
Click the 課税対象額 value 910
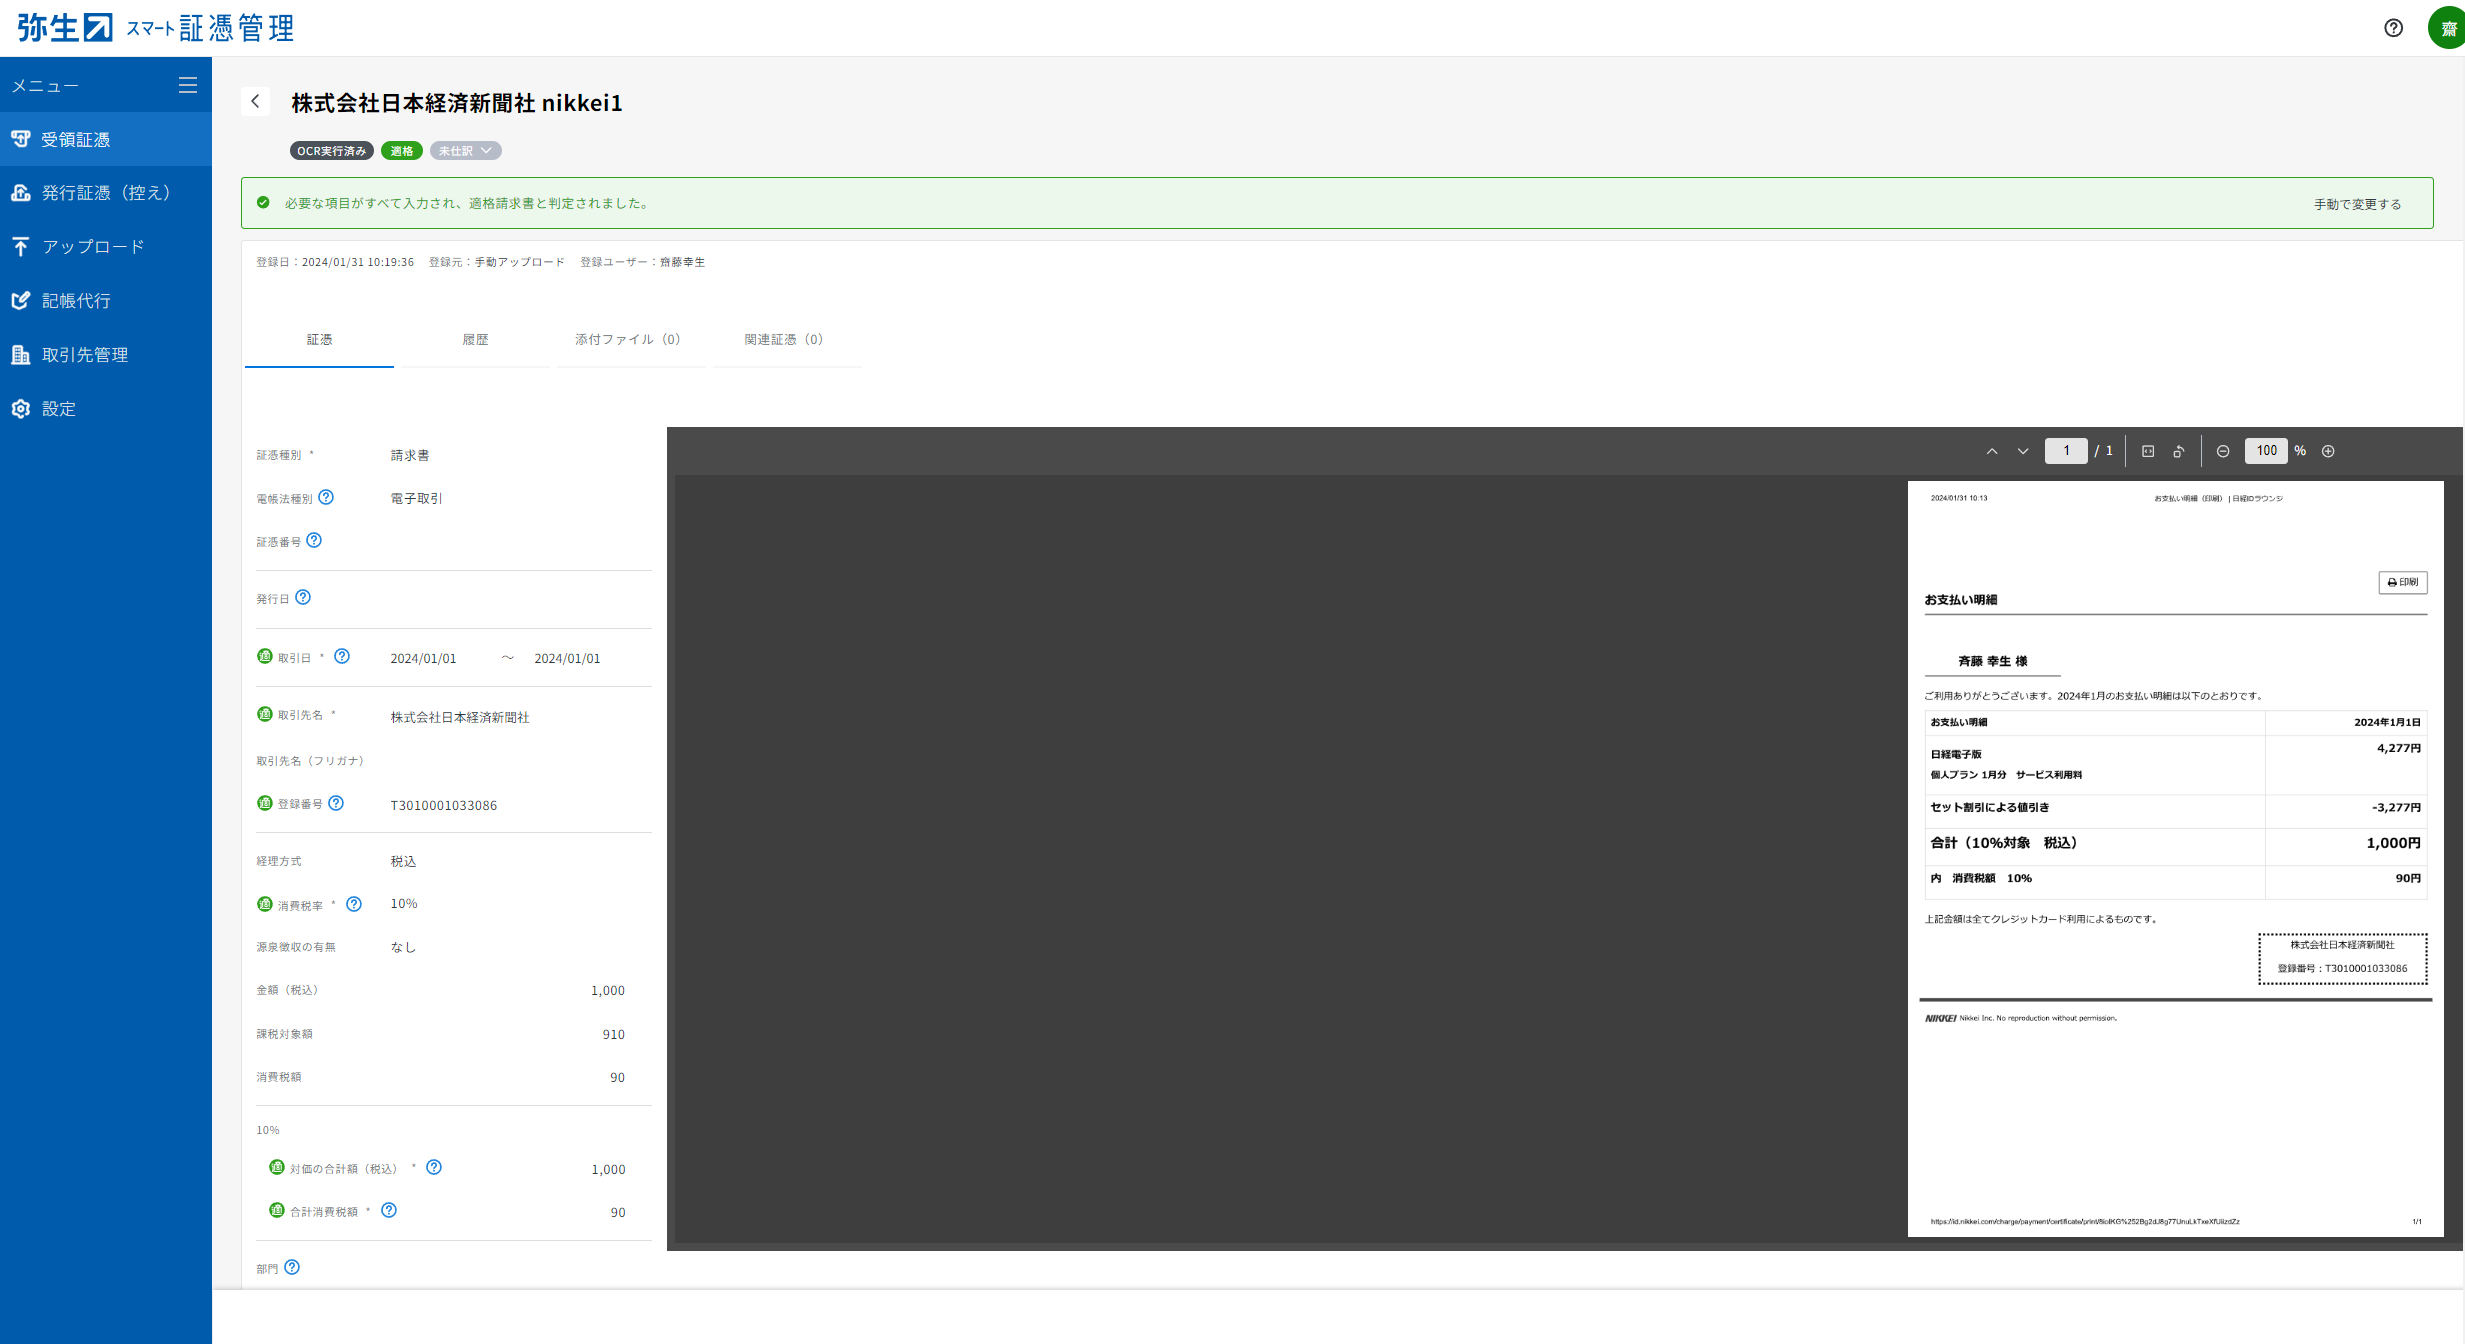[613, 1034]
